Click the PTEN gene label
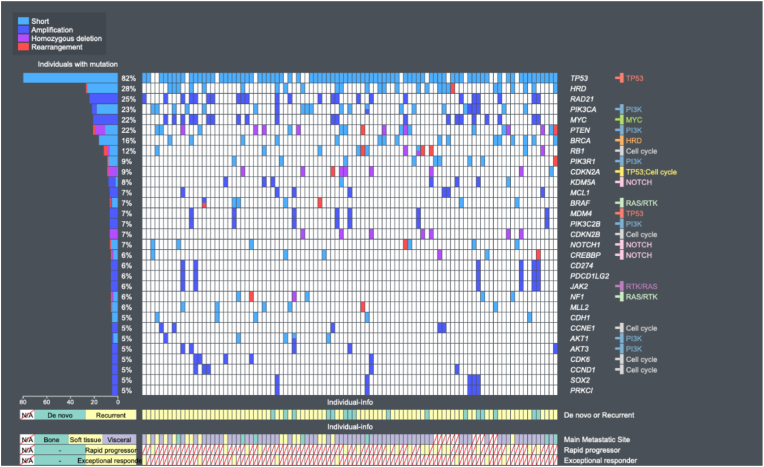Viewport: 764px width, 467px height. pyautogui.click(x=580, y=130)
